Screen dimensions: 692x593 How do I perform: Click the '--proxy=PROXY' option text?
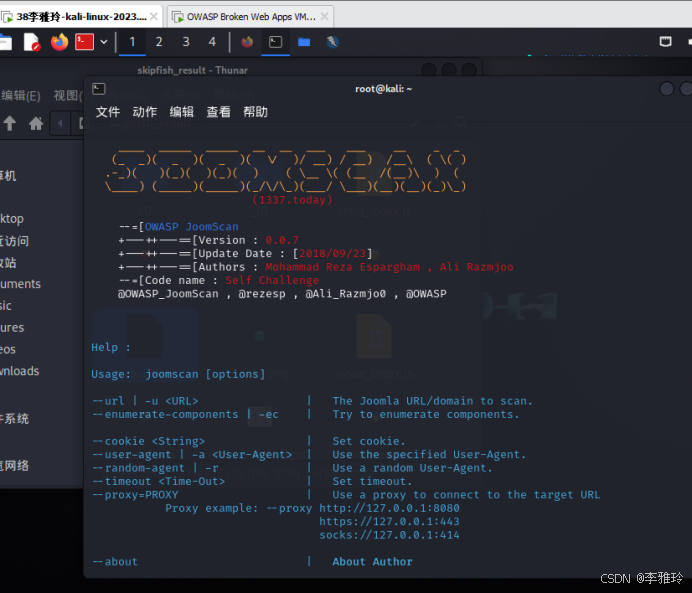[135, 495]
